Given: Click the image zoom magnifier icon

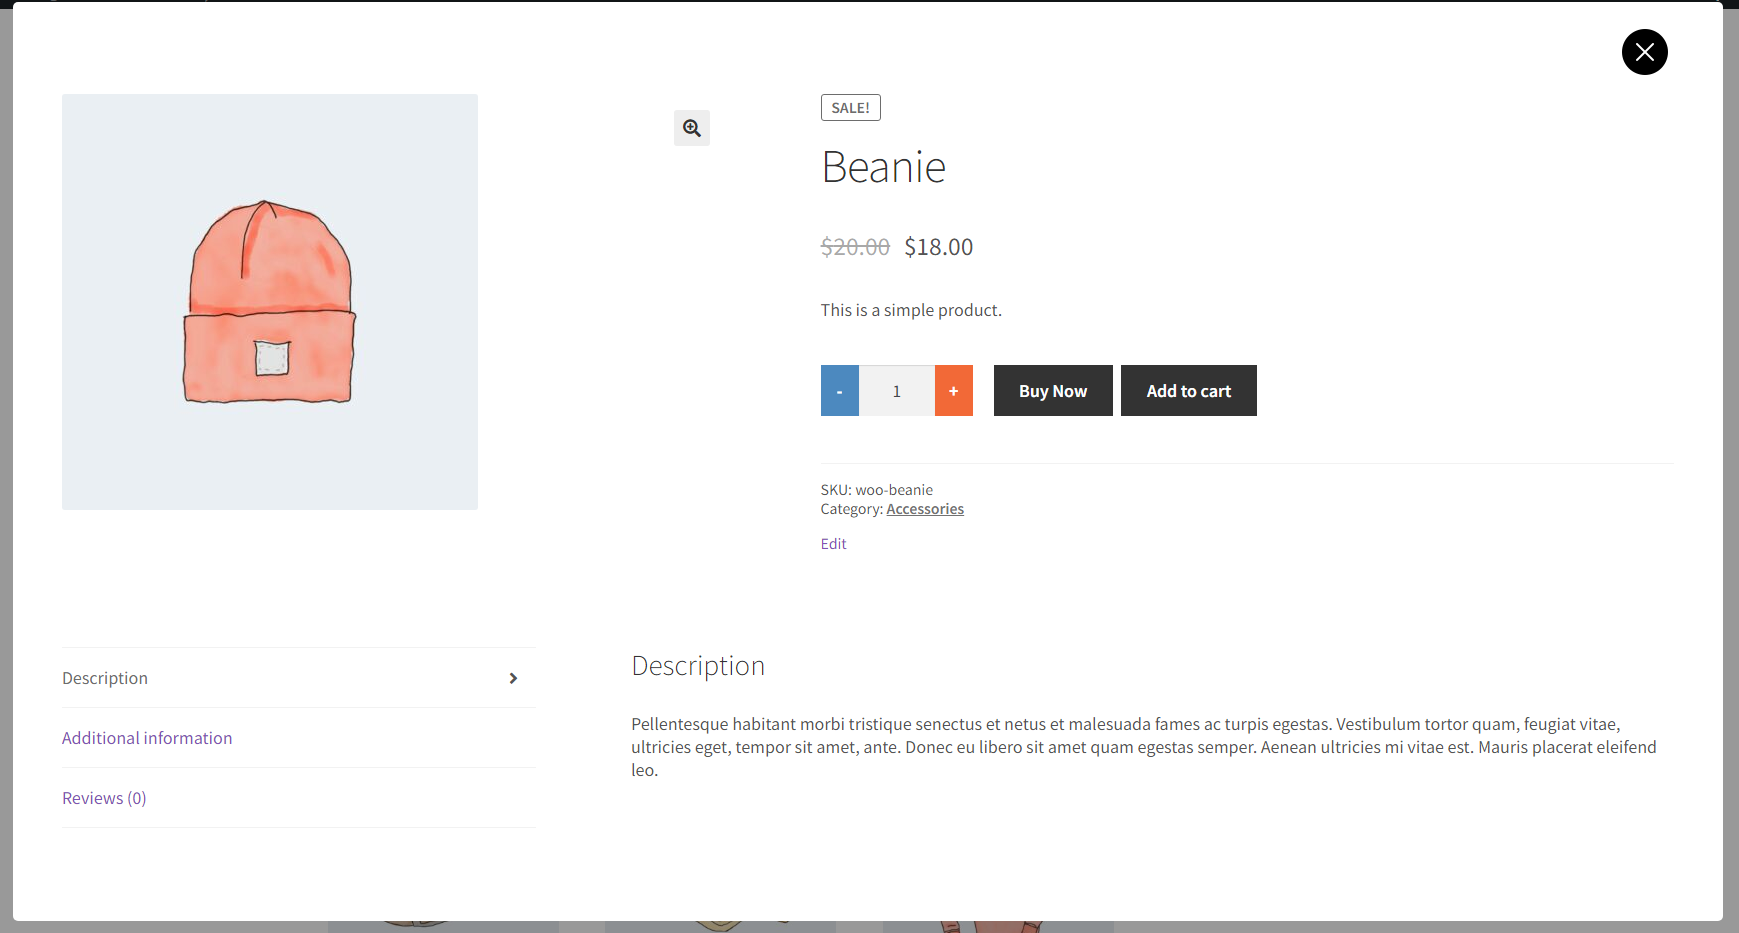Looking at the screenshot, I should tap(691, 128).
